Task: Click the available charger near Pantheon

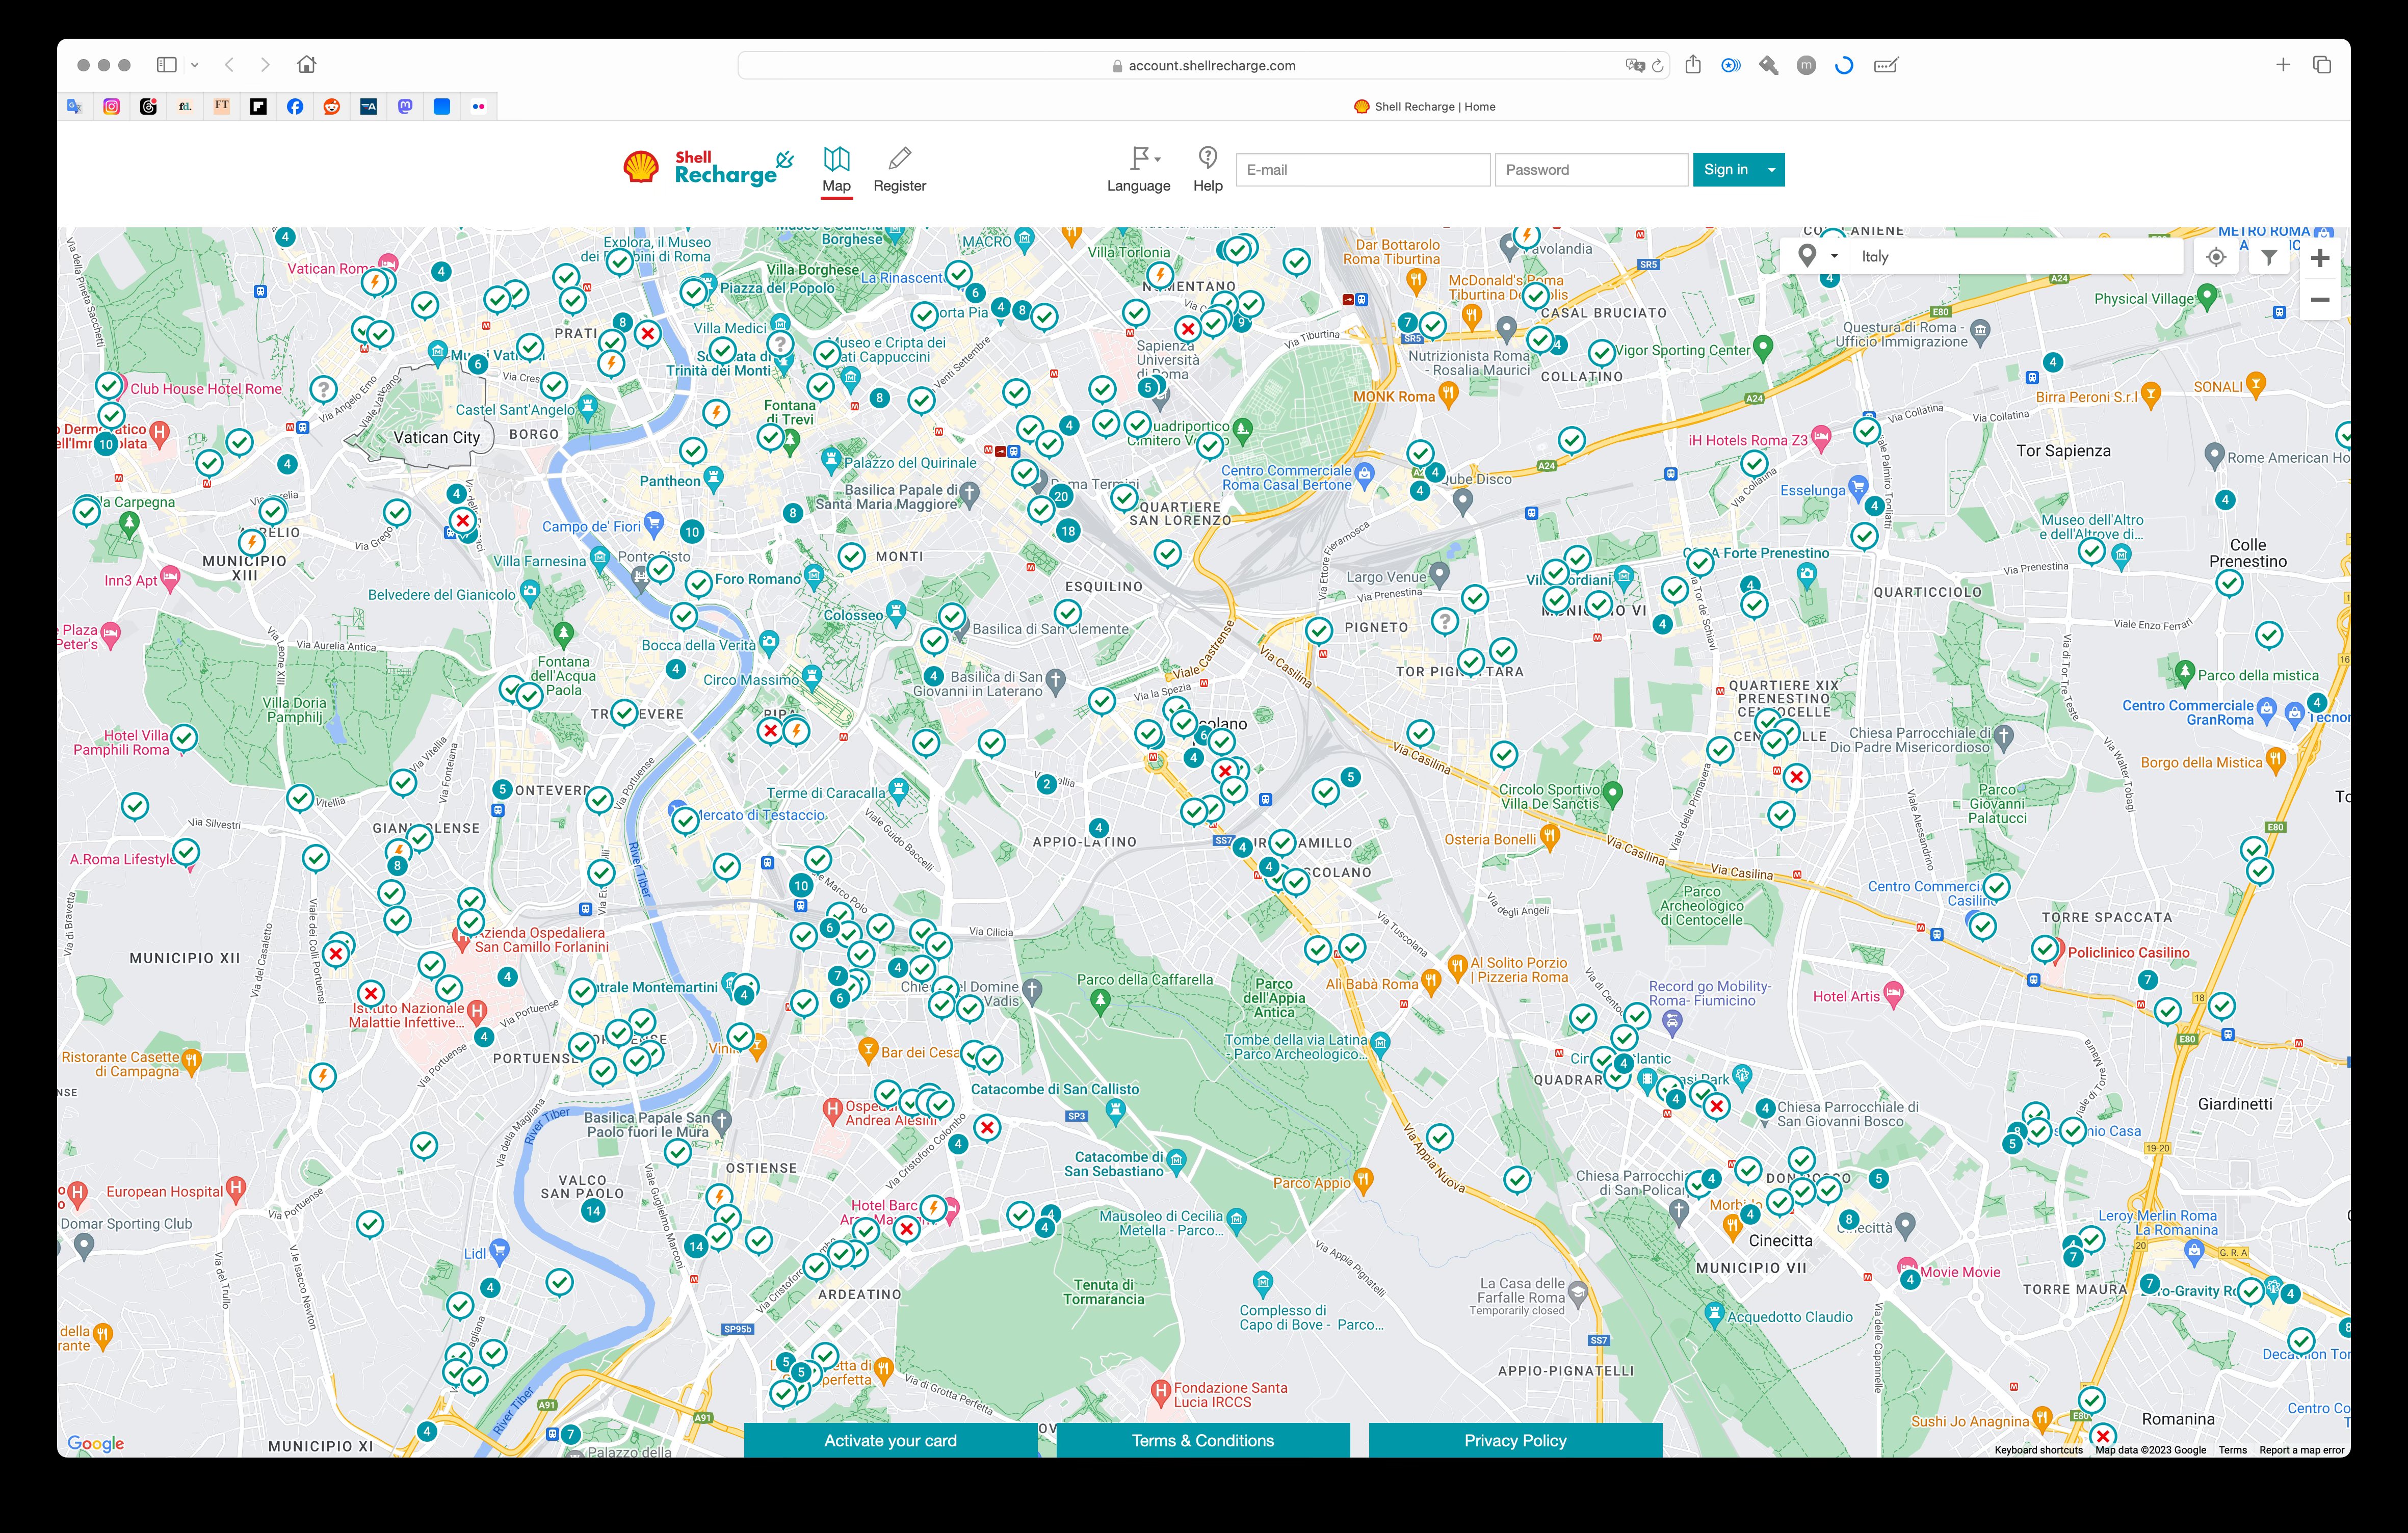Action: click(x=693, y=451)
